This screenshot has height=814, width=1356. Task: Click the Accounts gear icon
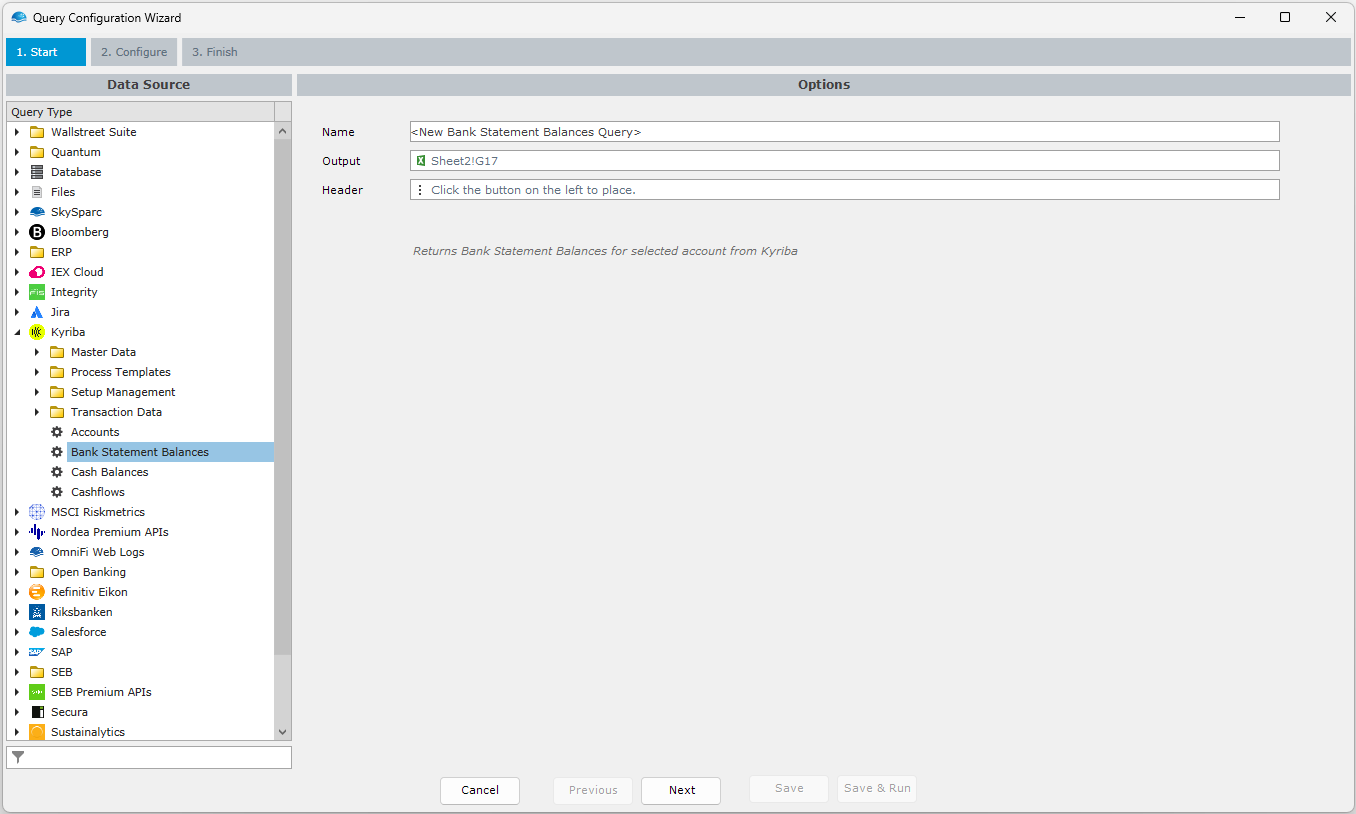tap(57, 432)
